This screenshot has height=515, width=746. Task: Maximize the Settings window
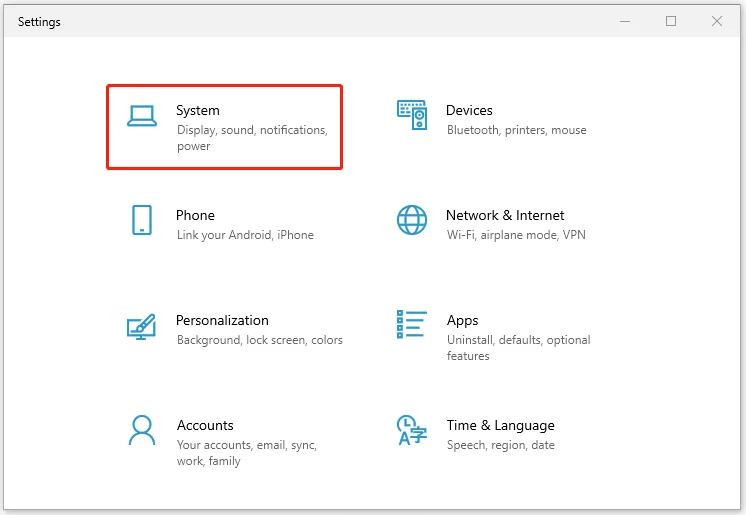[x=671, y=21]
